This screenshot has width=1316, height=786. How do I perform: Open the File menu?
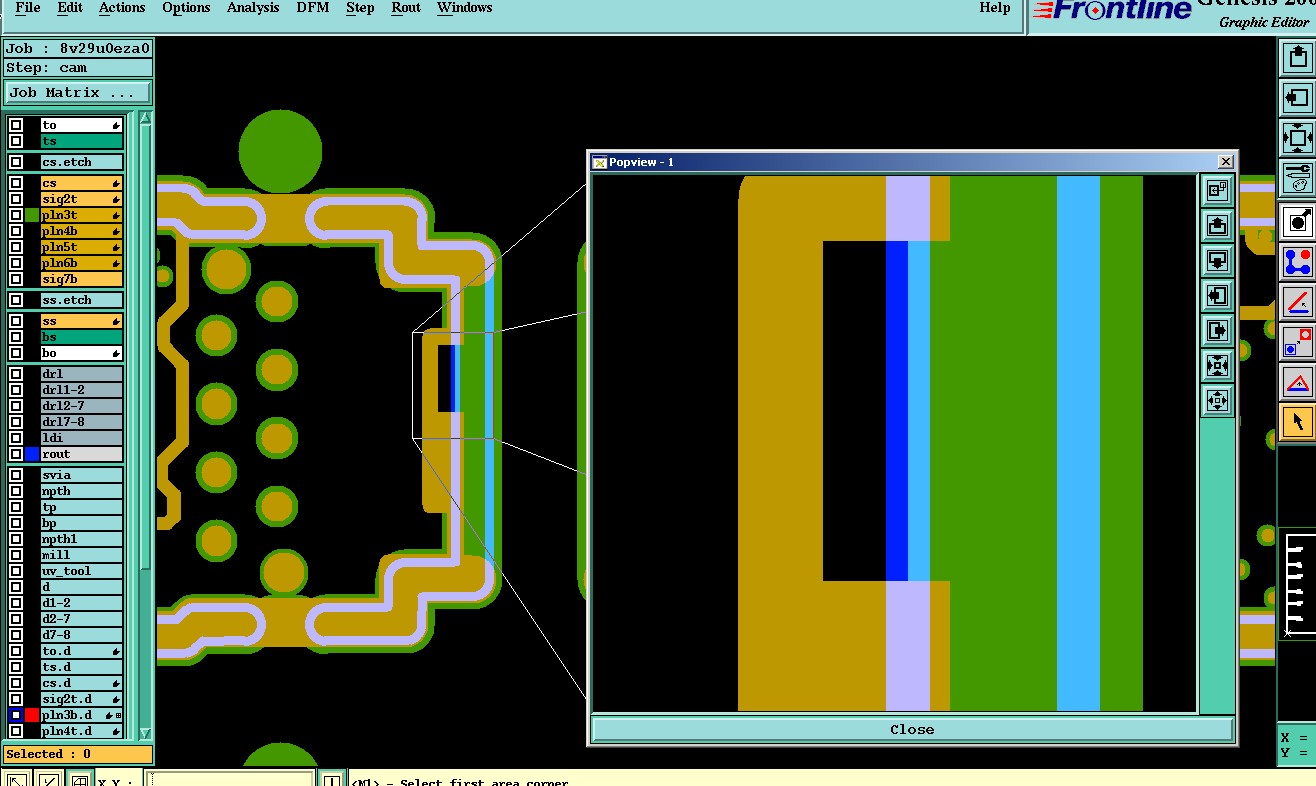pyautogui.click(x=28, y=8)
